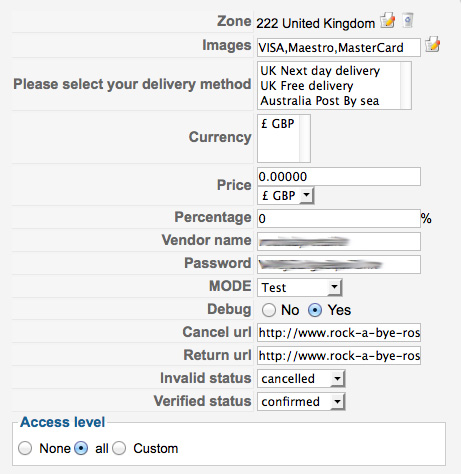Set Debug to Yes

coord(315,310)
